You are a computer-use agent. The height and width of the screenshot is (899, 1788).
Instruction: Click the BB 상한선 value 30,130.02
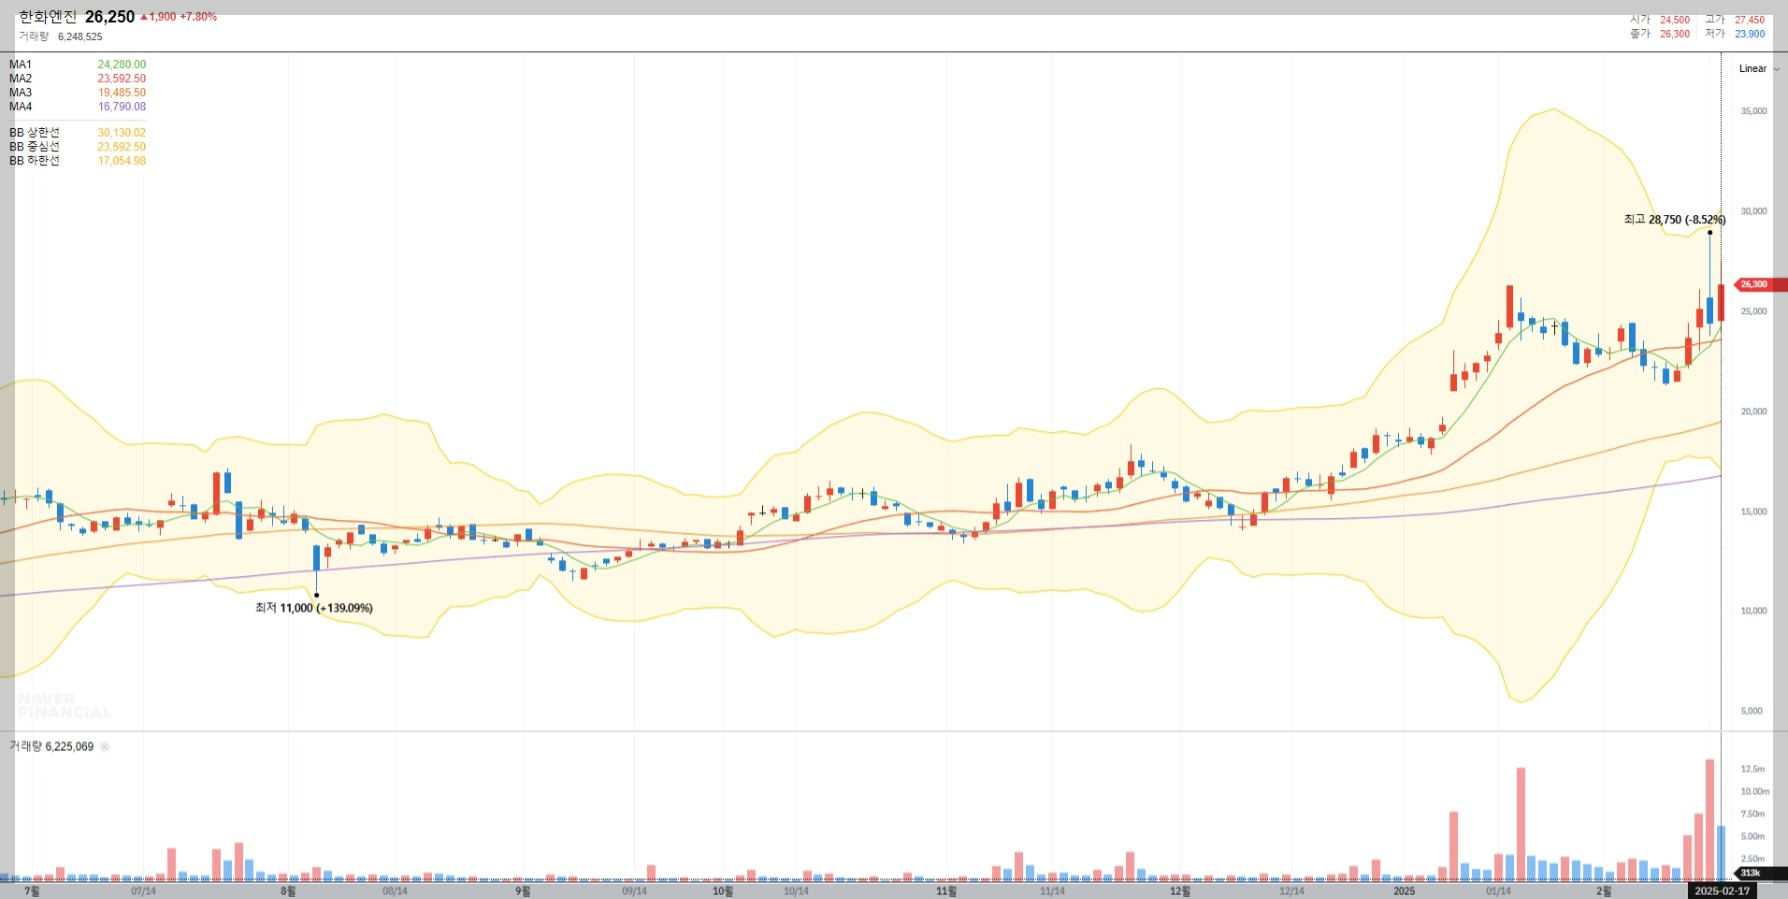click(x=122, y=133)
